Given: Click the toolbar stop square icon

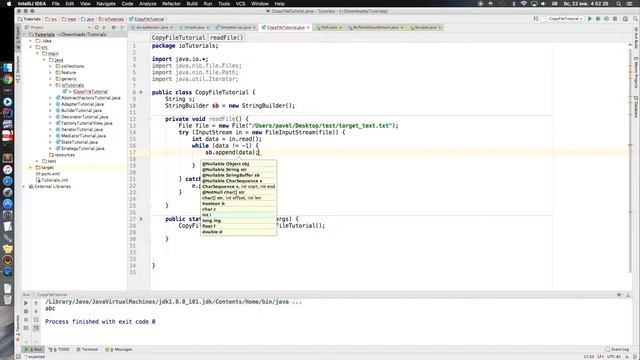Looking at the screenshot, I should 615,19.
